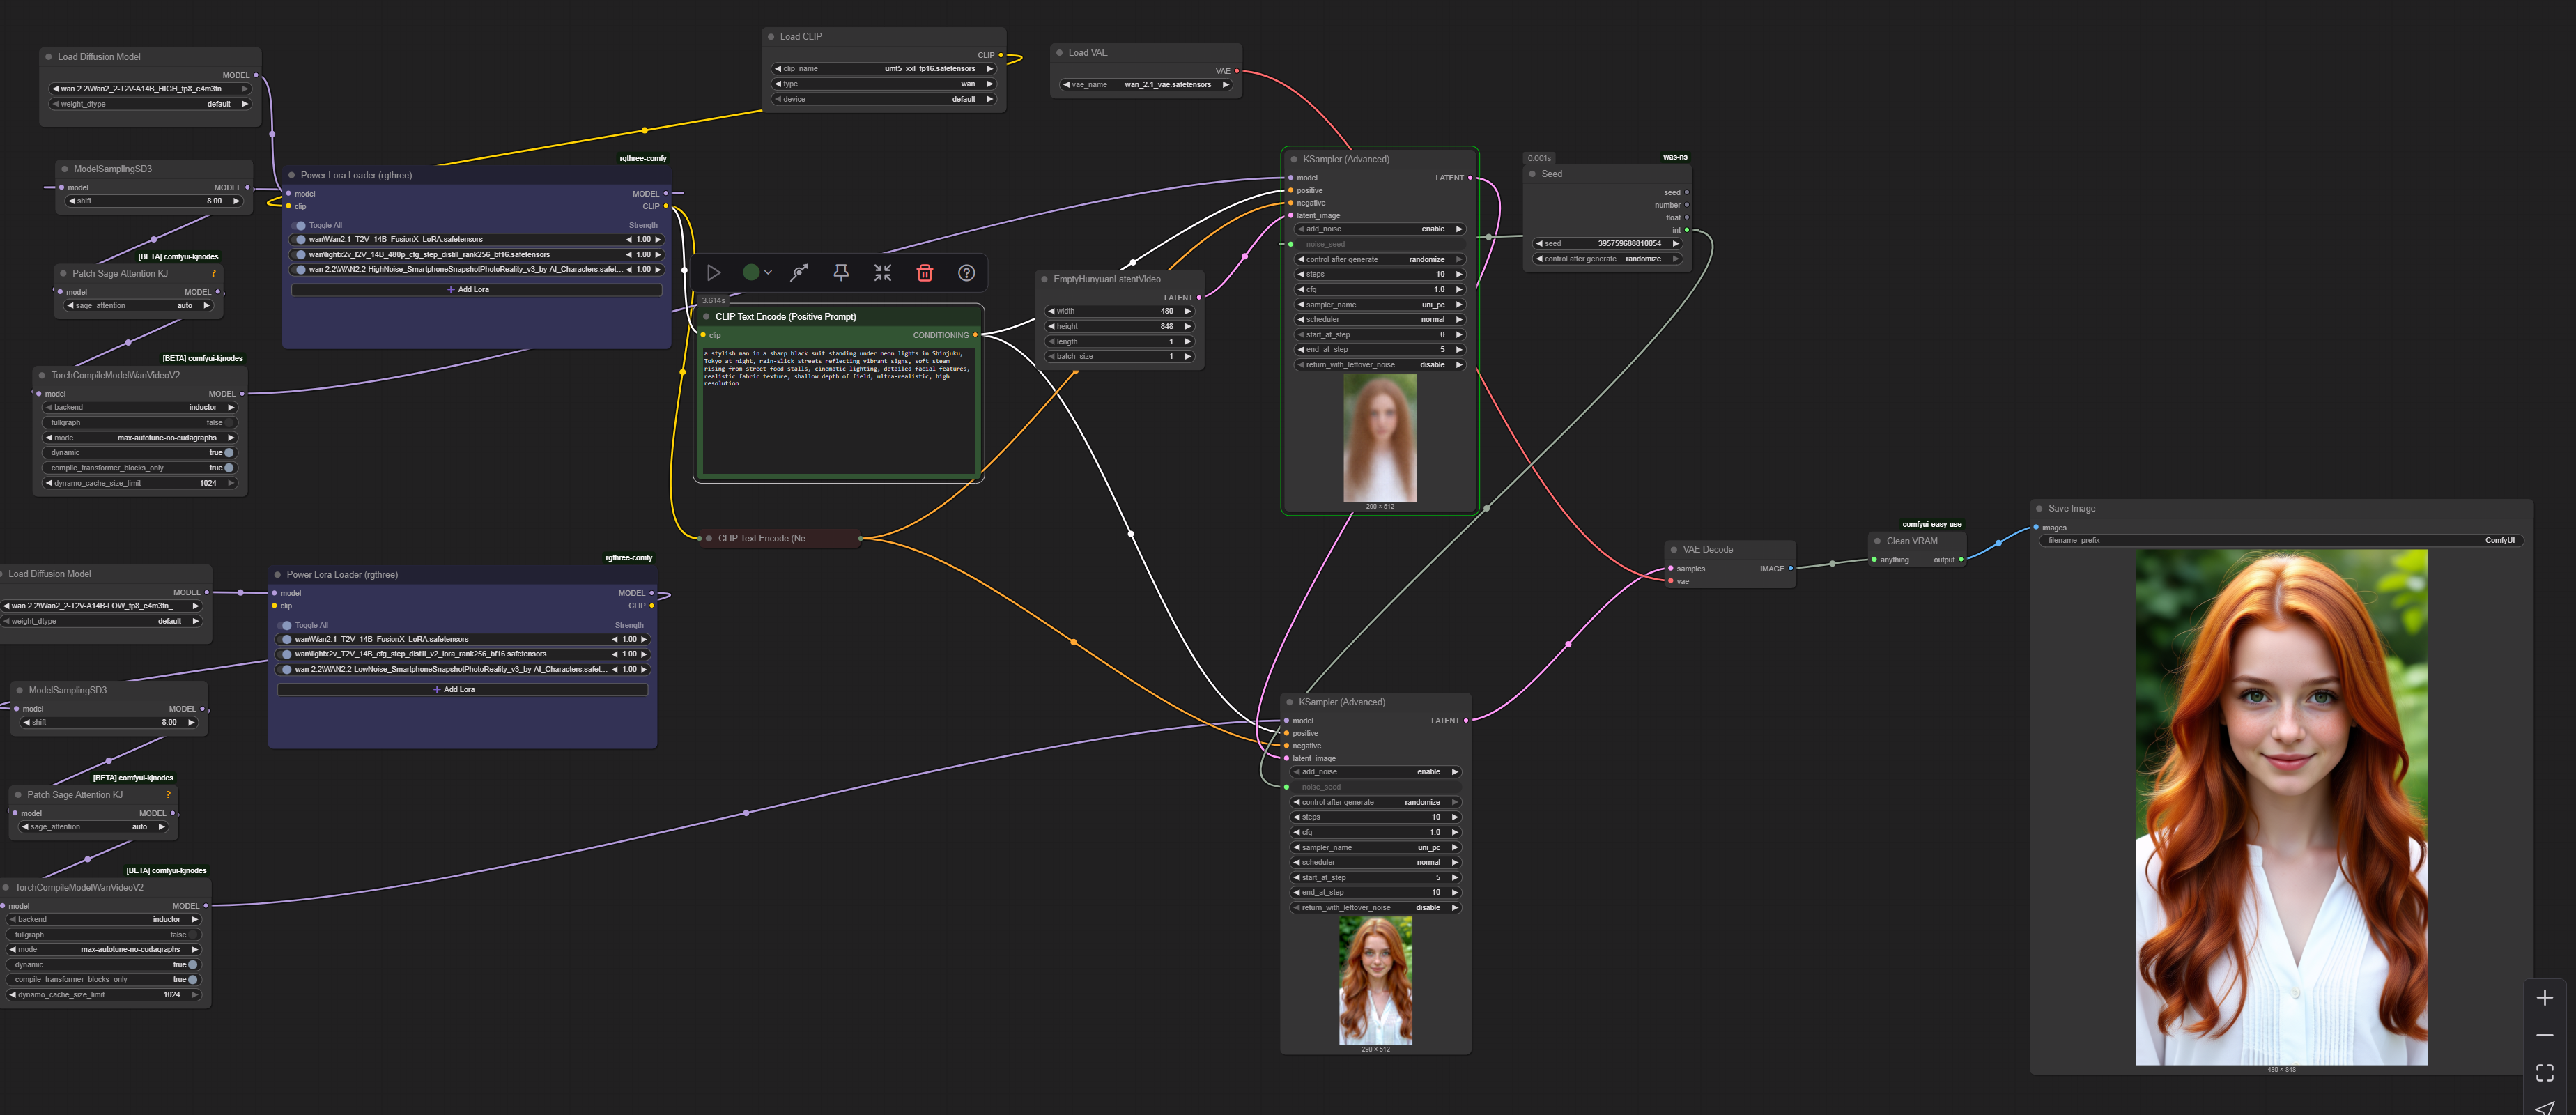Open clip_name combo in Load CLIP node
This screenshot has height=1115, width=2576.
[883, 69]
